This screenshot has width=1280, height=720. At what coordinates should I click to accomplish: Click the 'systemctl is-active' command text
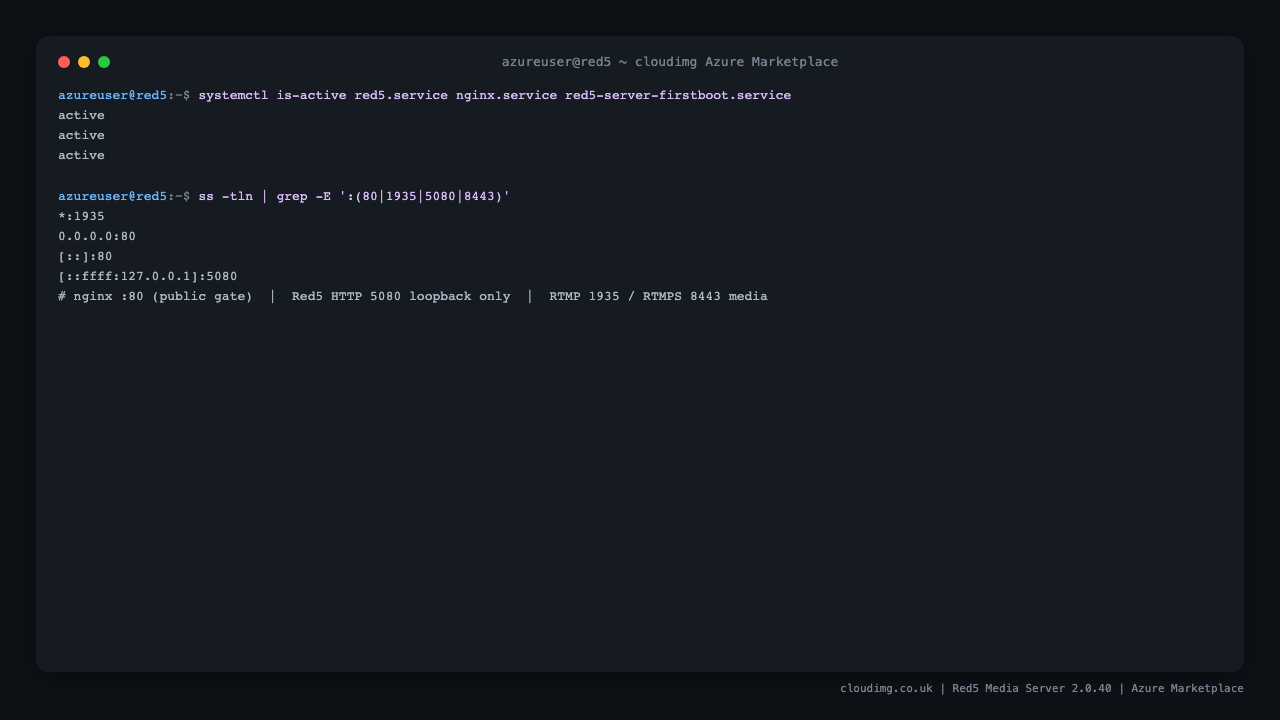pos(272,96)
